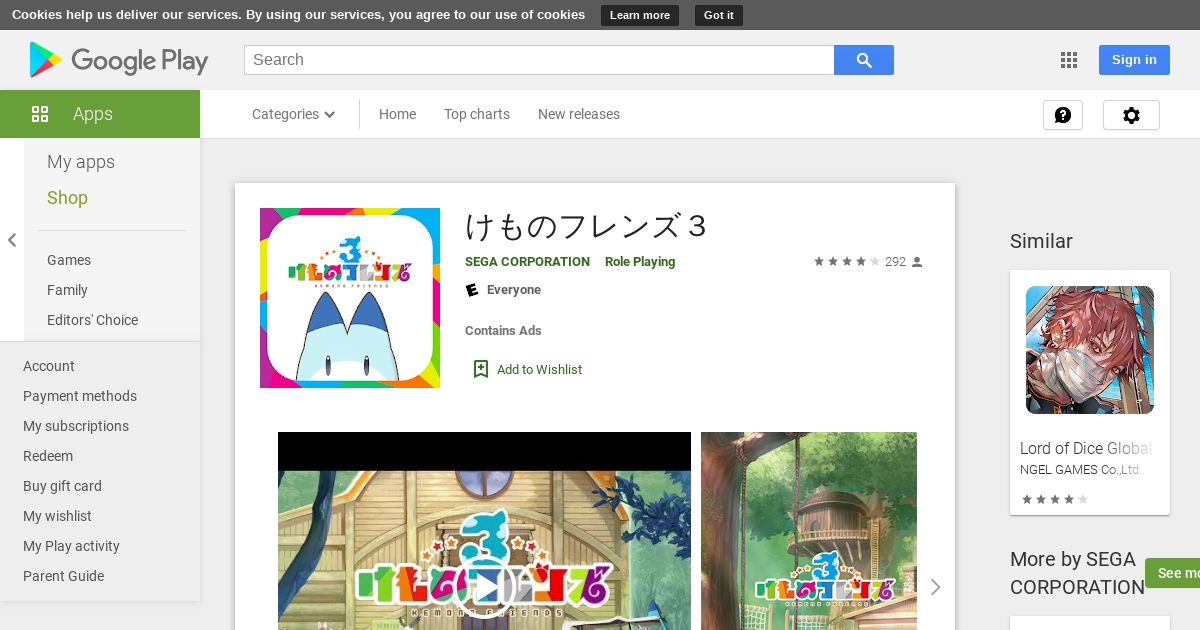1200x630 pixels.
Task: Click the Everyone content rating icon
Action: pyautogui.click(x=472, y=290)
